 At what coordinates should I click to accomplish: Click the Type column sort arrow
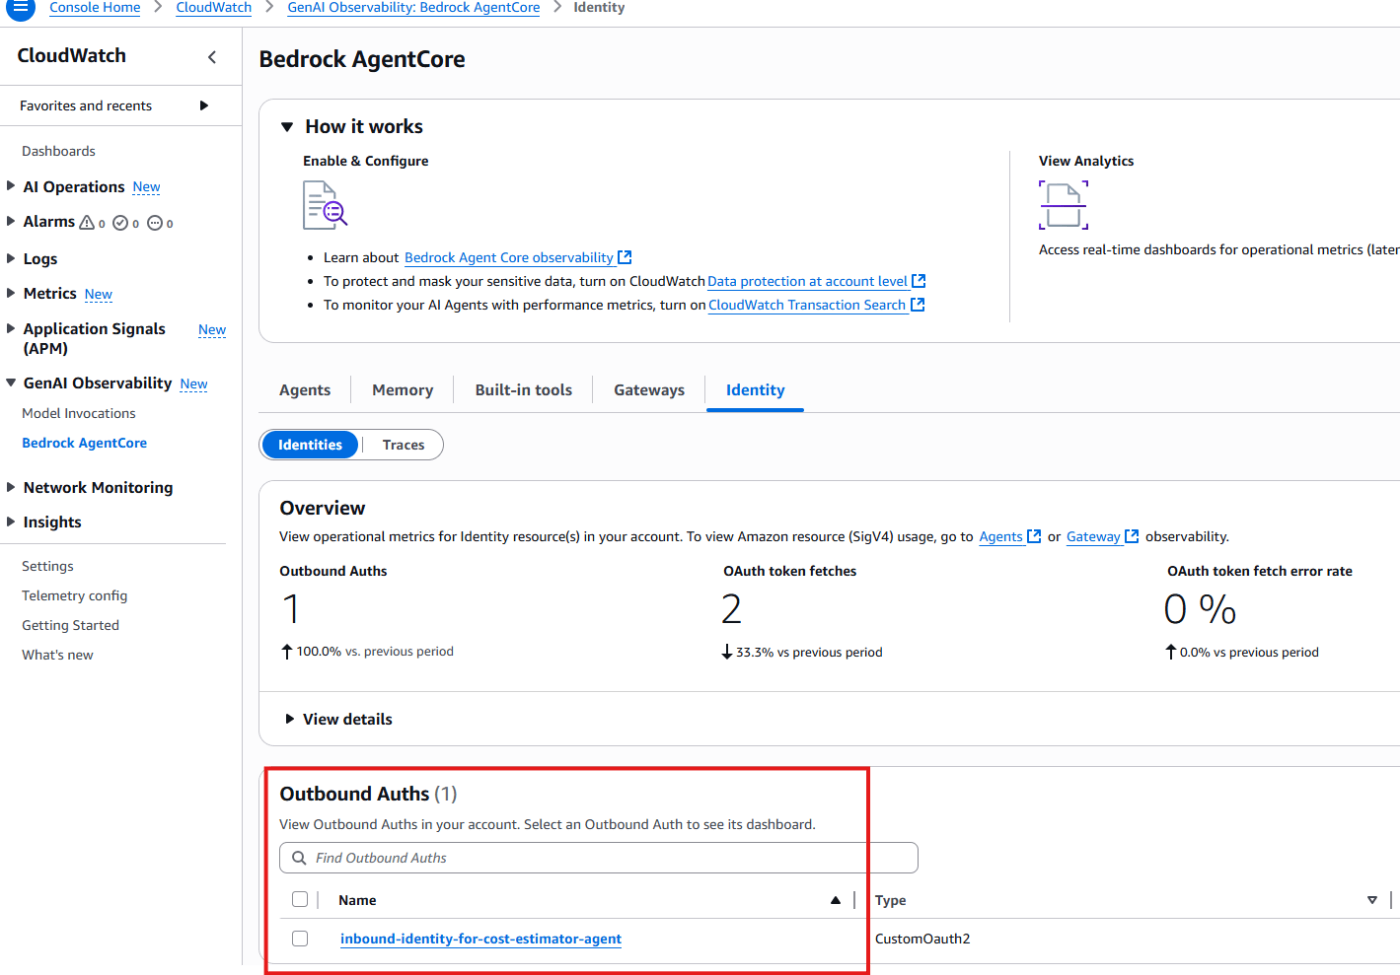1372,900
